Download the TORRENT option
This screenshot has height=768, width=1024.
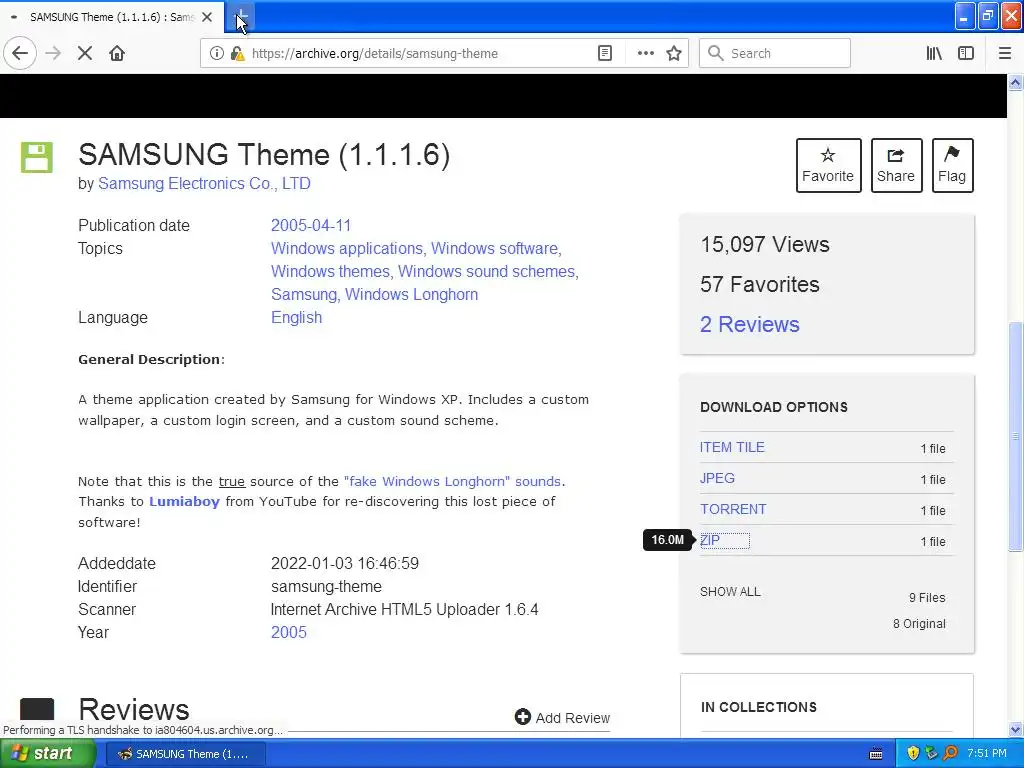[733, 509]
